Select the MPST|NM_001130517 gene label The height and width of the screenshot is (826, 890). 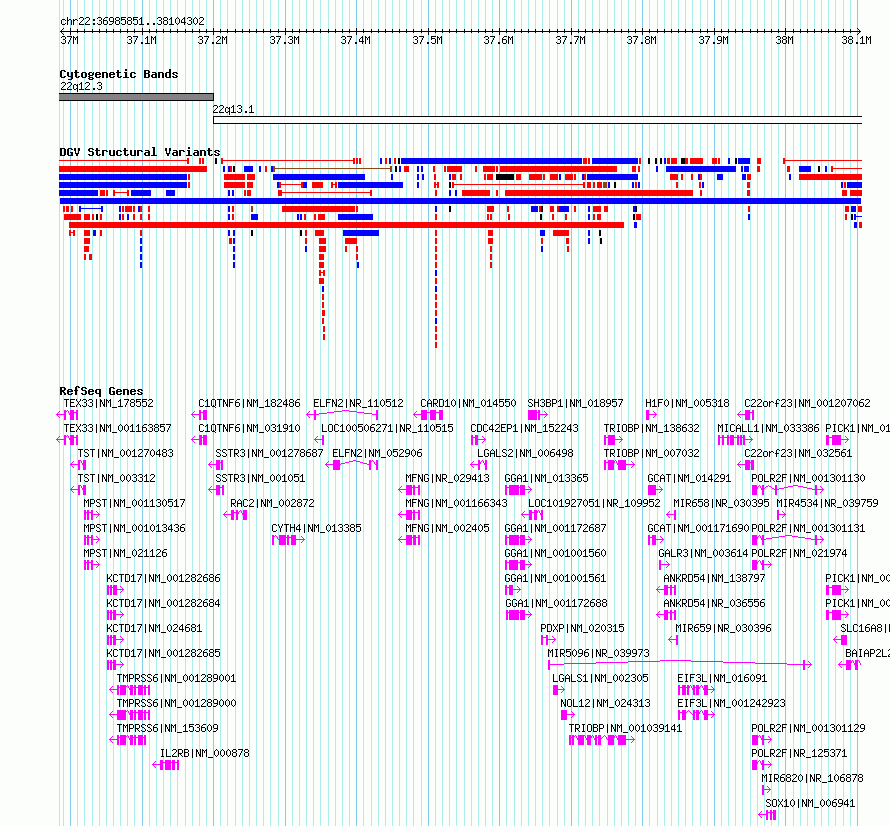click(134, 503)
